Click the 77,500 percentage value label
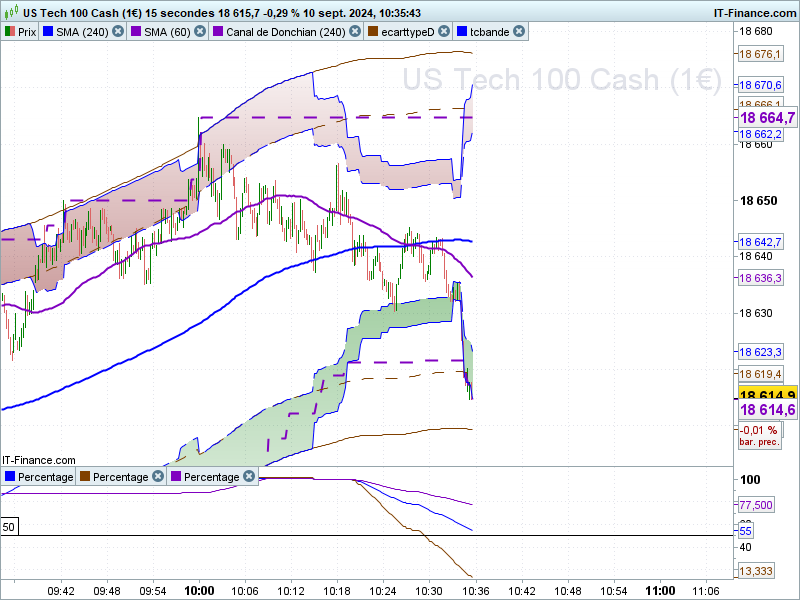 (x=756, y=505)
